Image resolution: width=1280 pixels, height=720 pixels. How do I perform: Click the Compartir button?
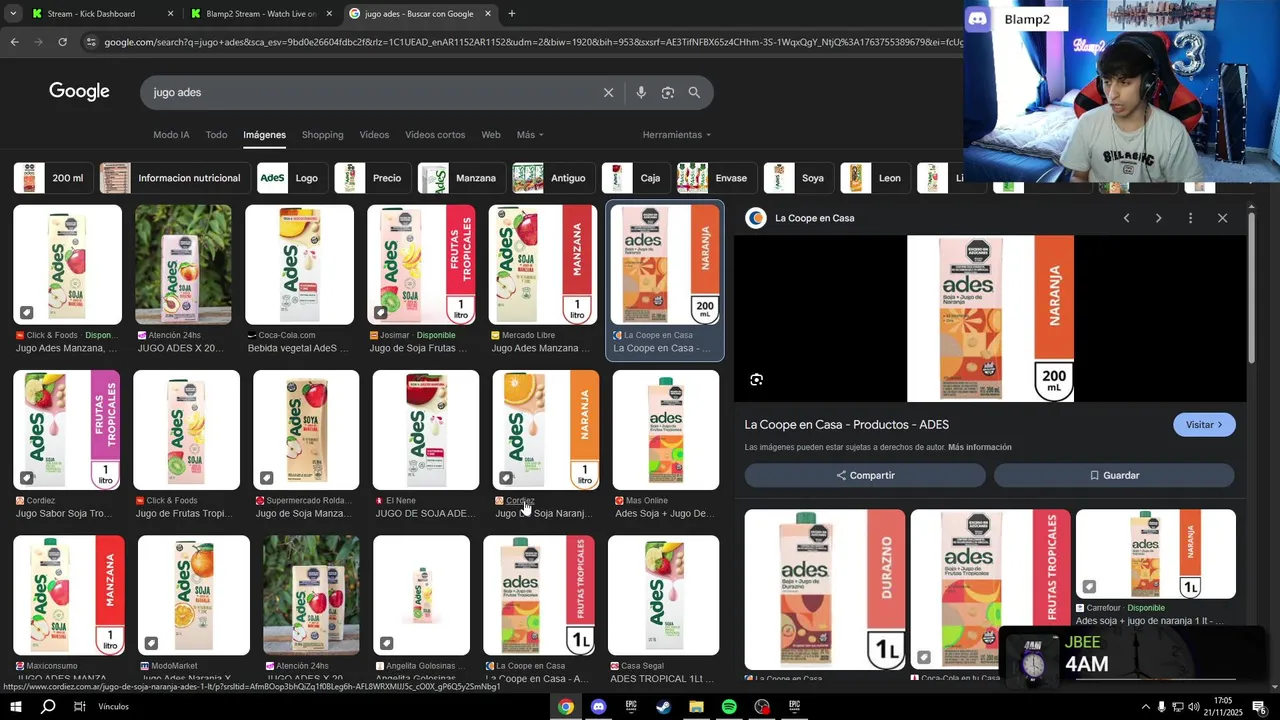tap(865, 476)
